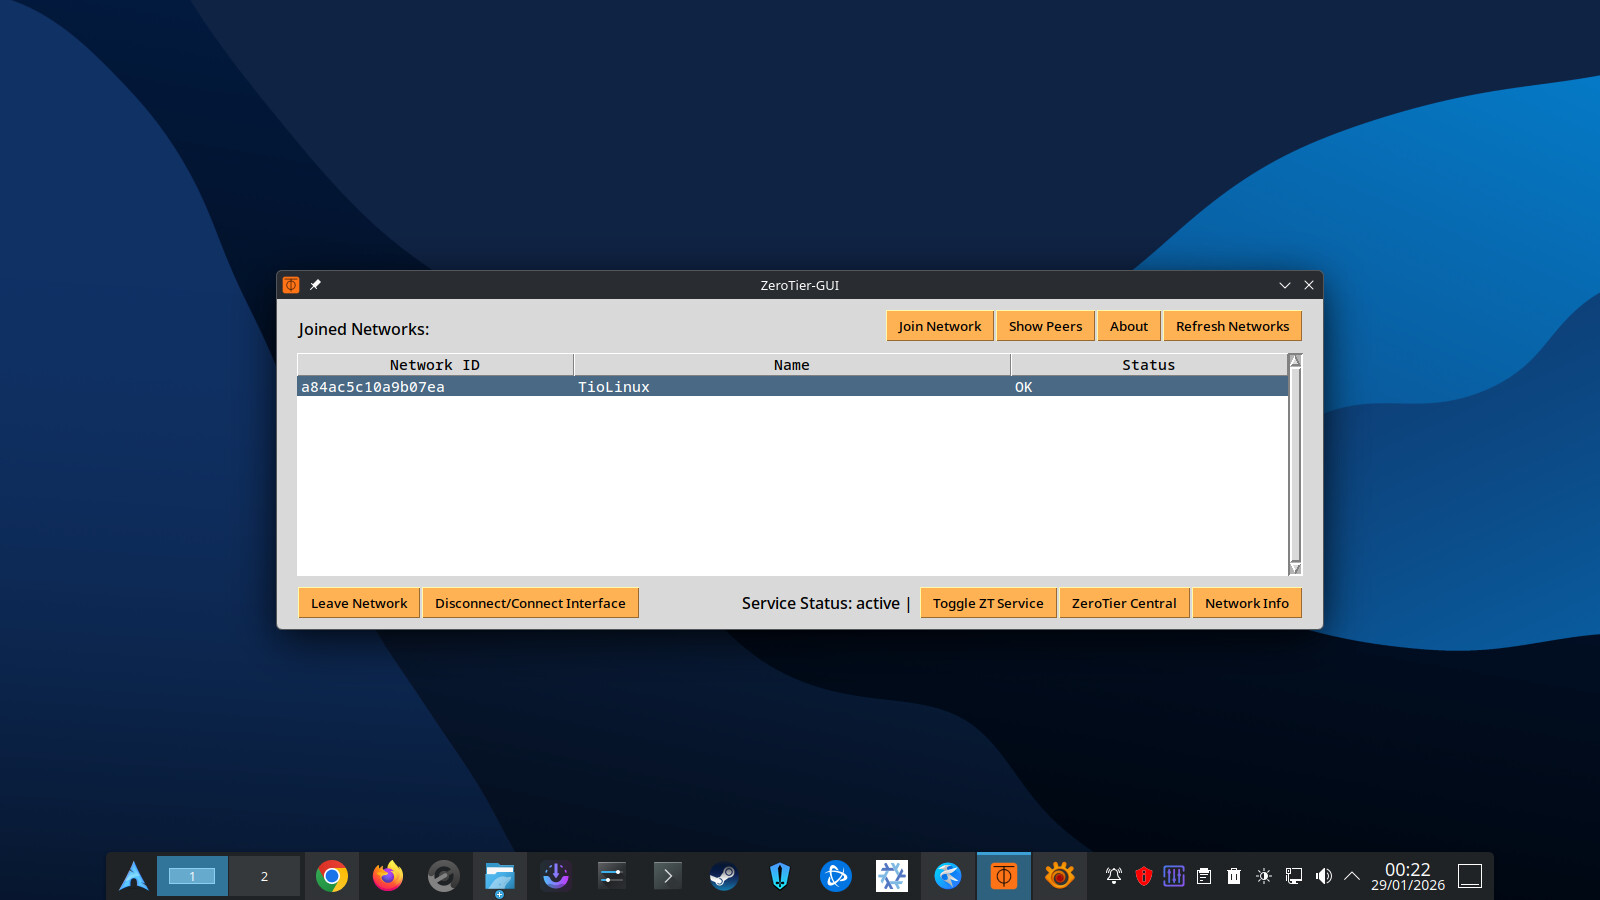Open the screen brightness control in tray
Viewport: 1600px width, 900px height.
(1264, 877)
